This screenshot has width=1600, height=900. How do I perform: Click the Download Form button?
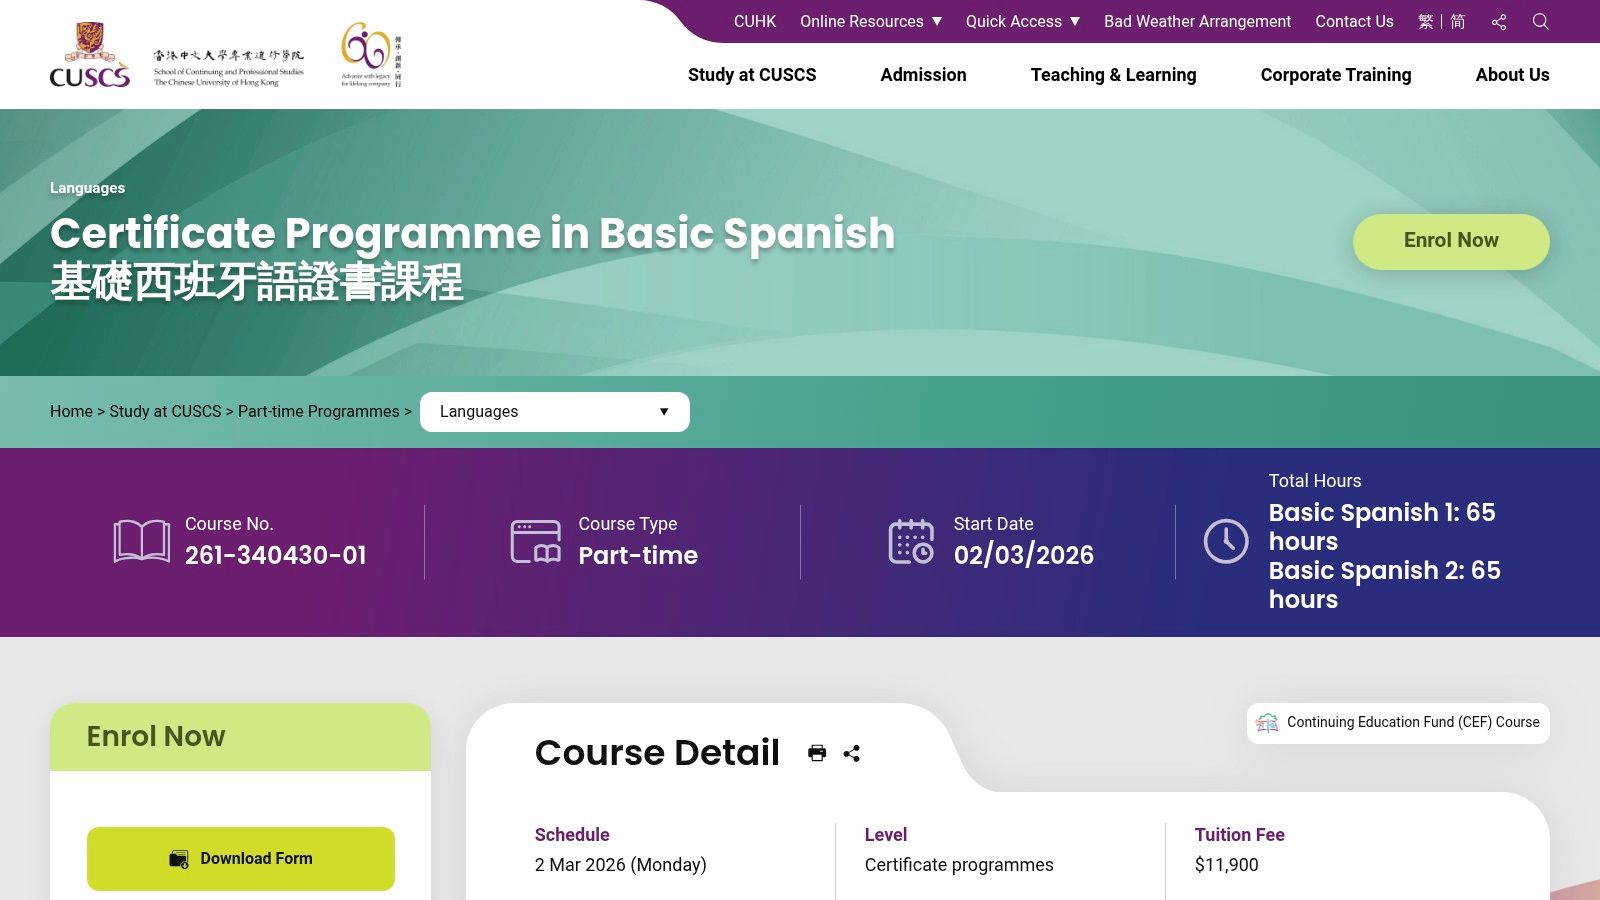pos(241,859)
